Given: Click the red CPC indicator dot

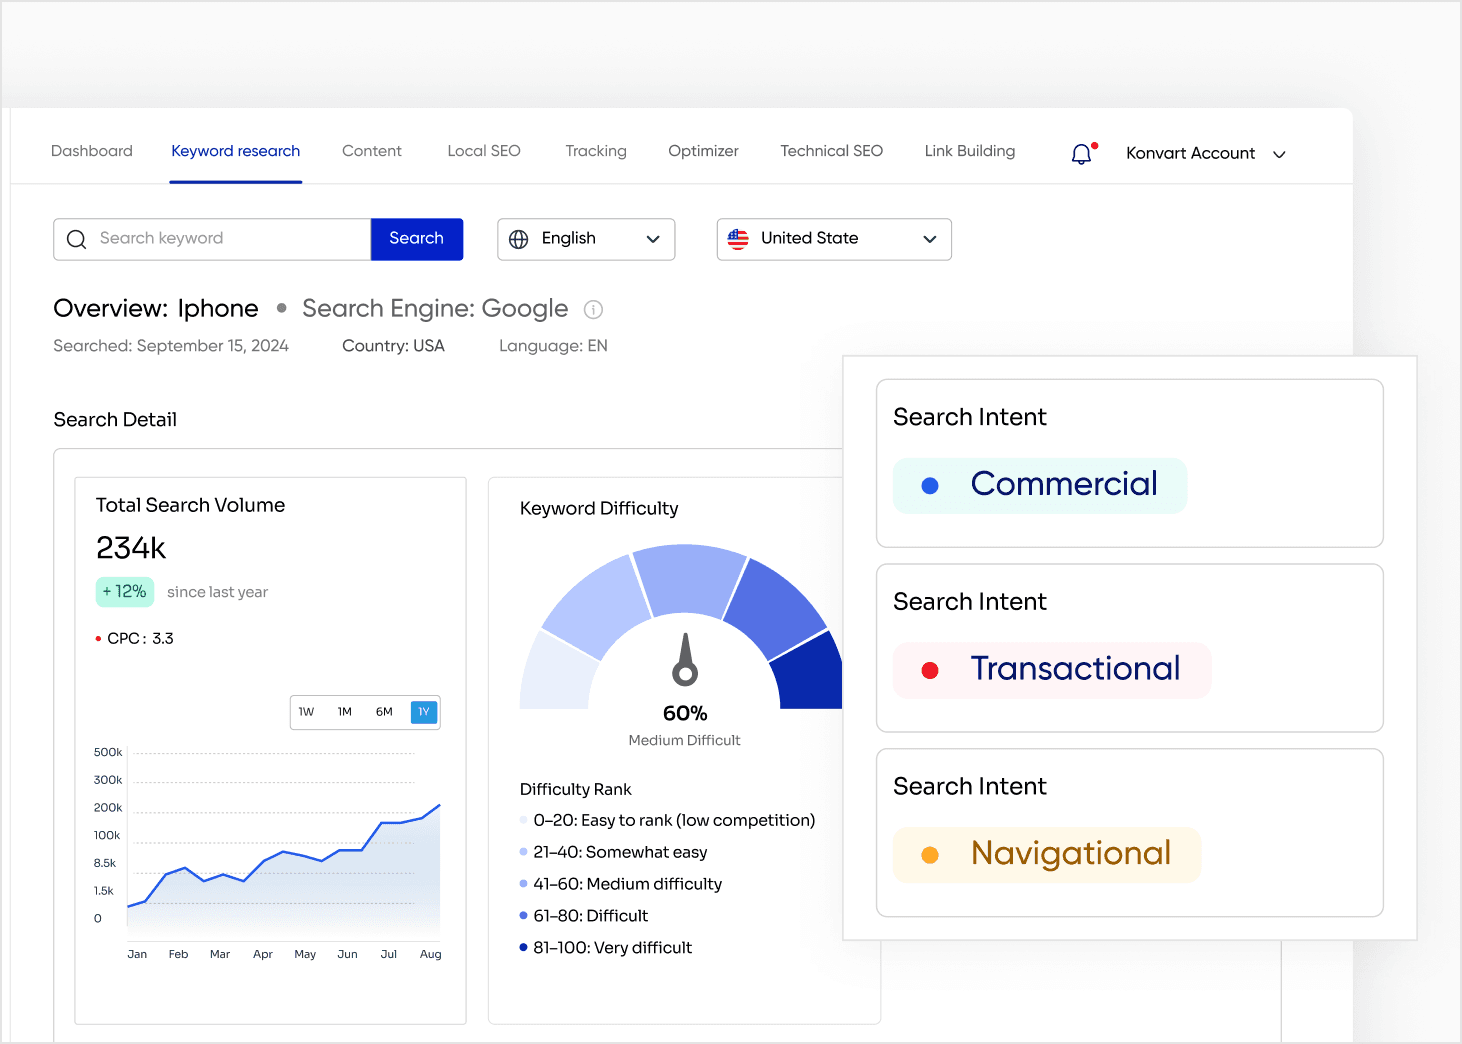Looking at the screenshot, I should [97, 638].
